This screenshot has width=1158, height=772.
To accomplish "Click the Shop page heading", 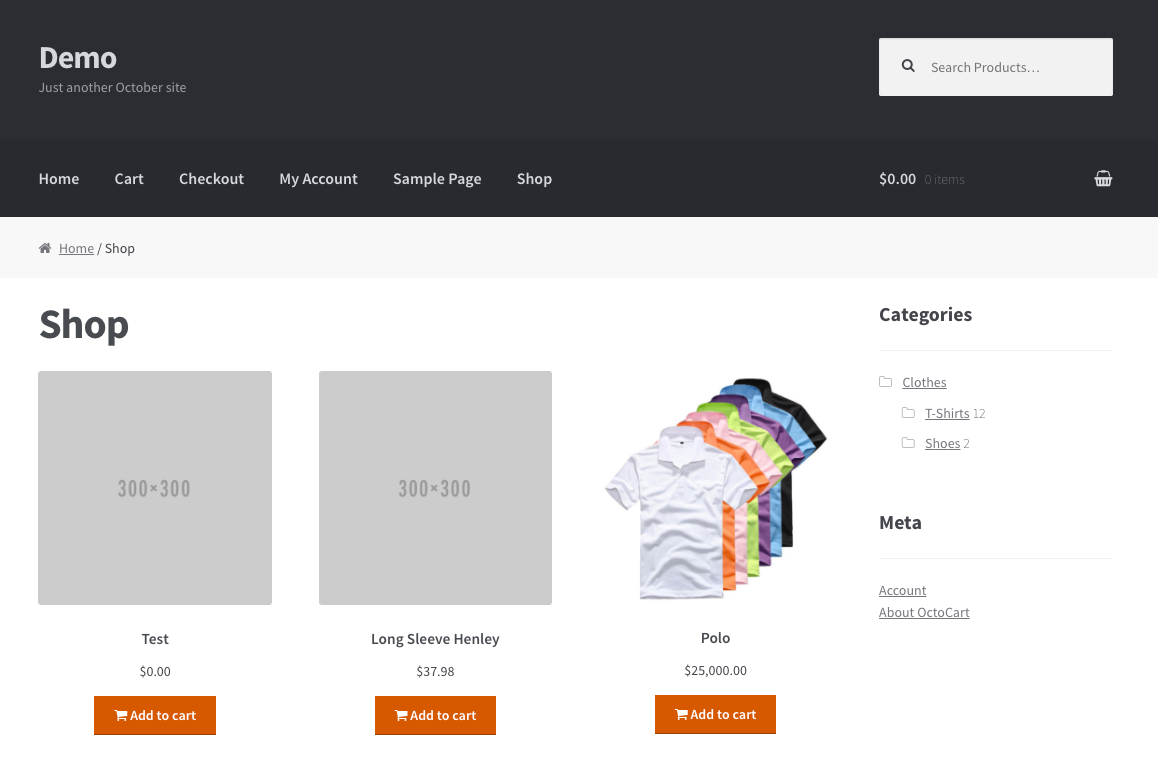I will coord(84,325).
